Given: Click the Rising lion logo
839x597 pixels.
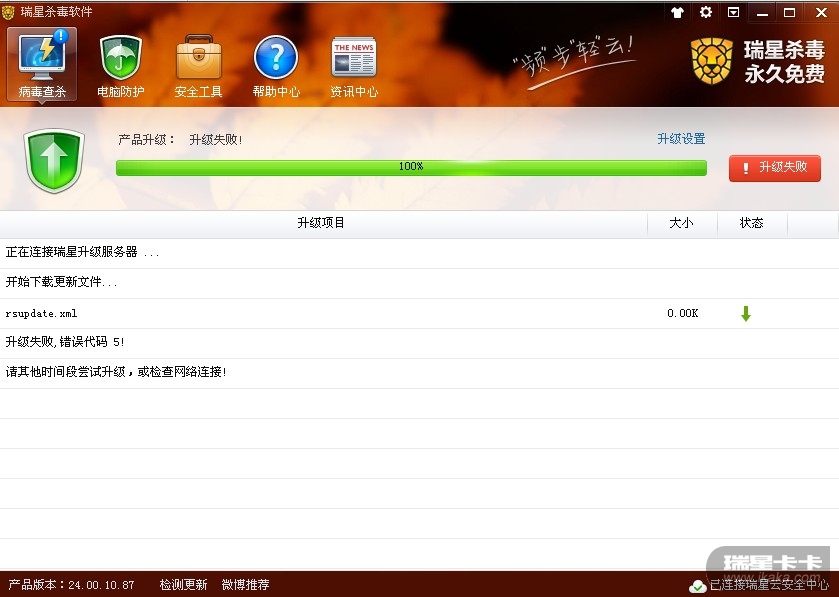Looking at the screenshot, I should 711,61.
